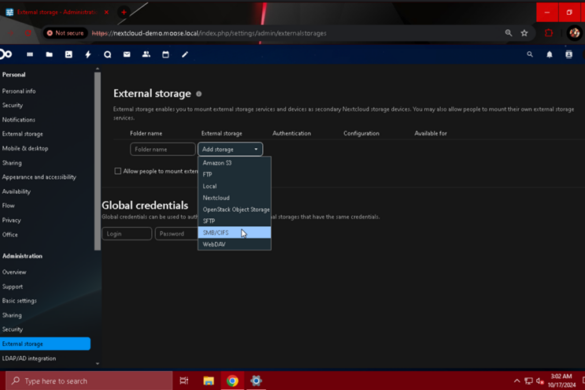Choose FTP storage option
The height and width of the screenshot is (390, 585).
[234, 175]
